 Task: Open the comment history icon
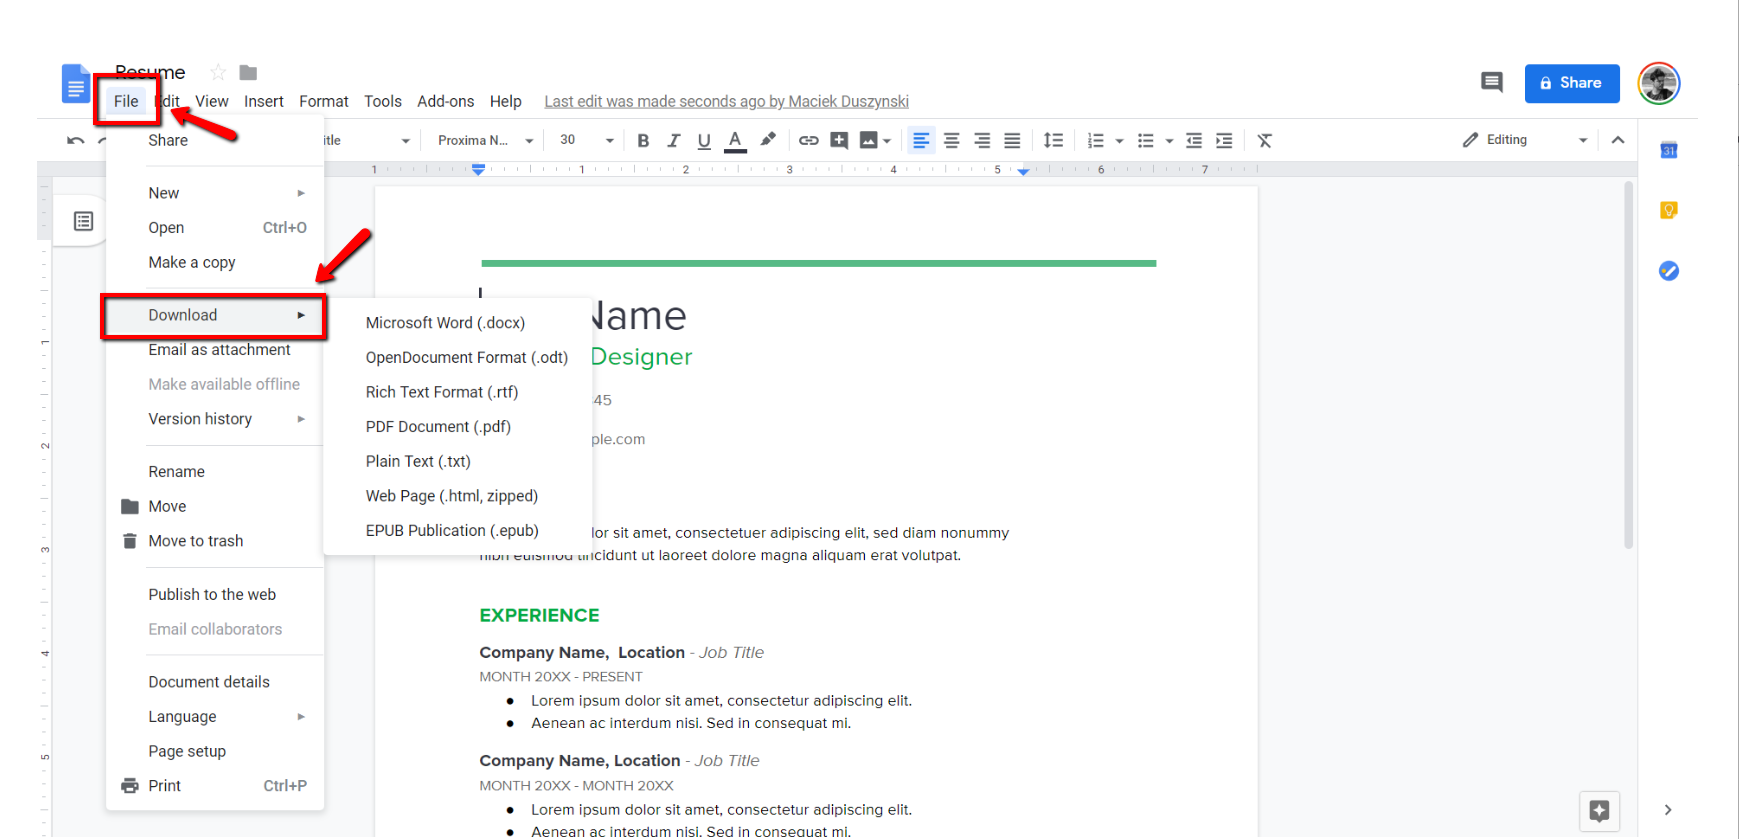[1492, 83]
